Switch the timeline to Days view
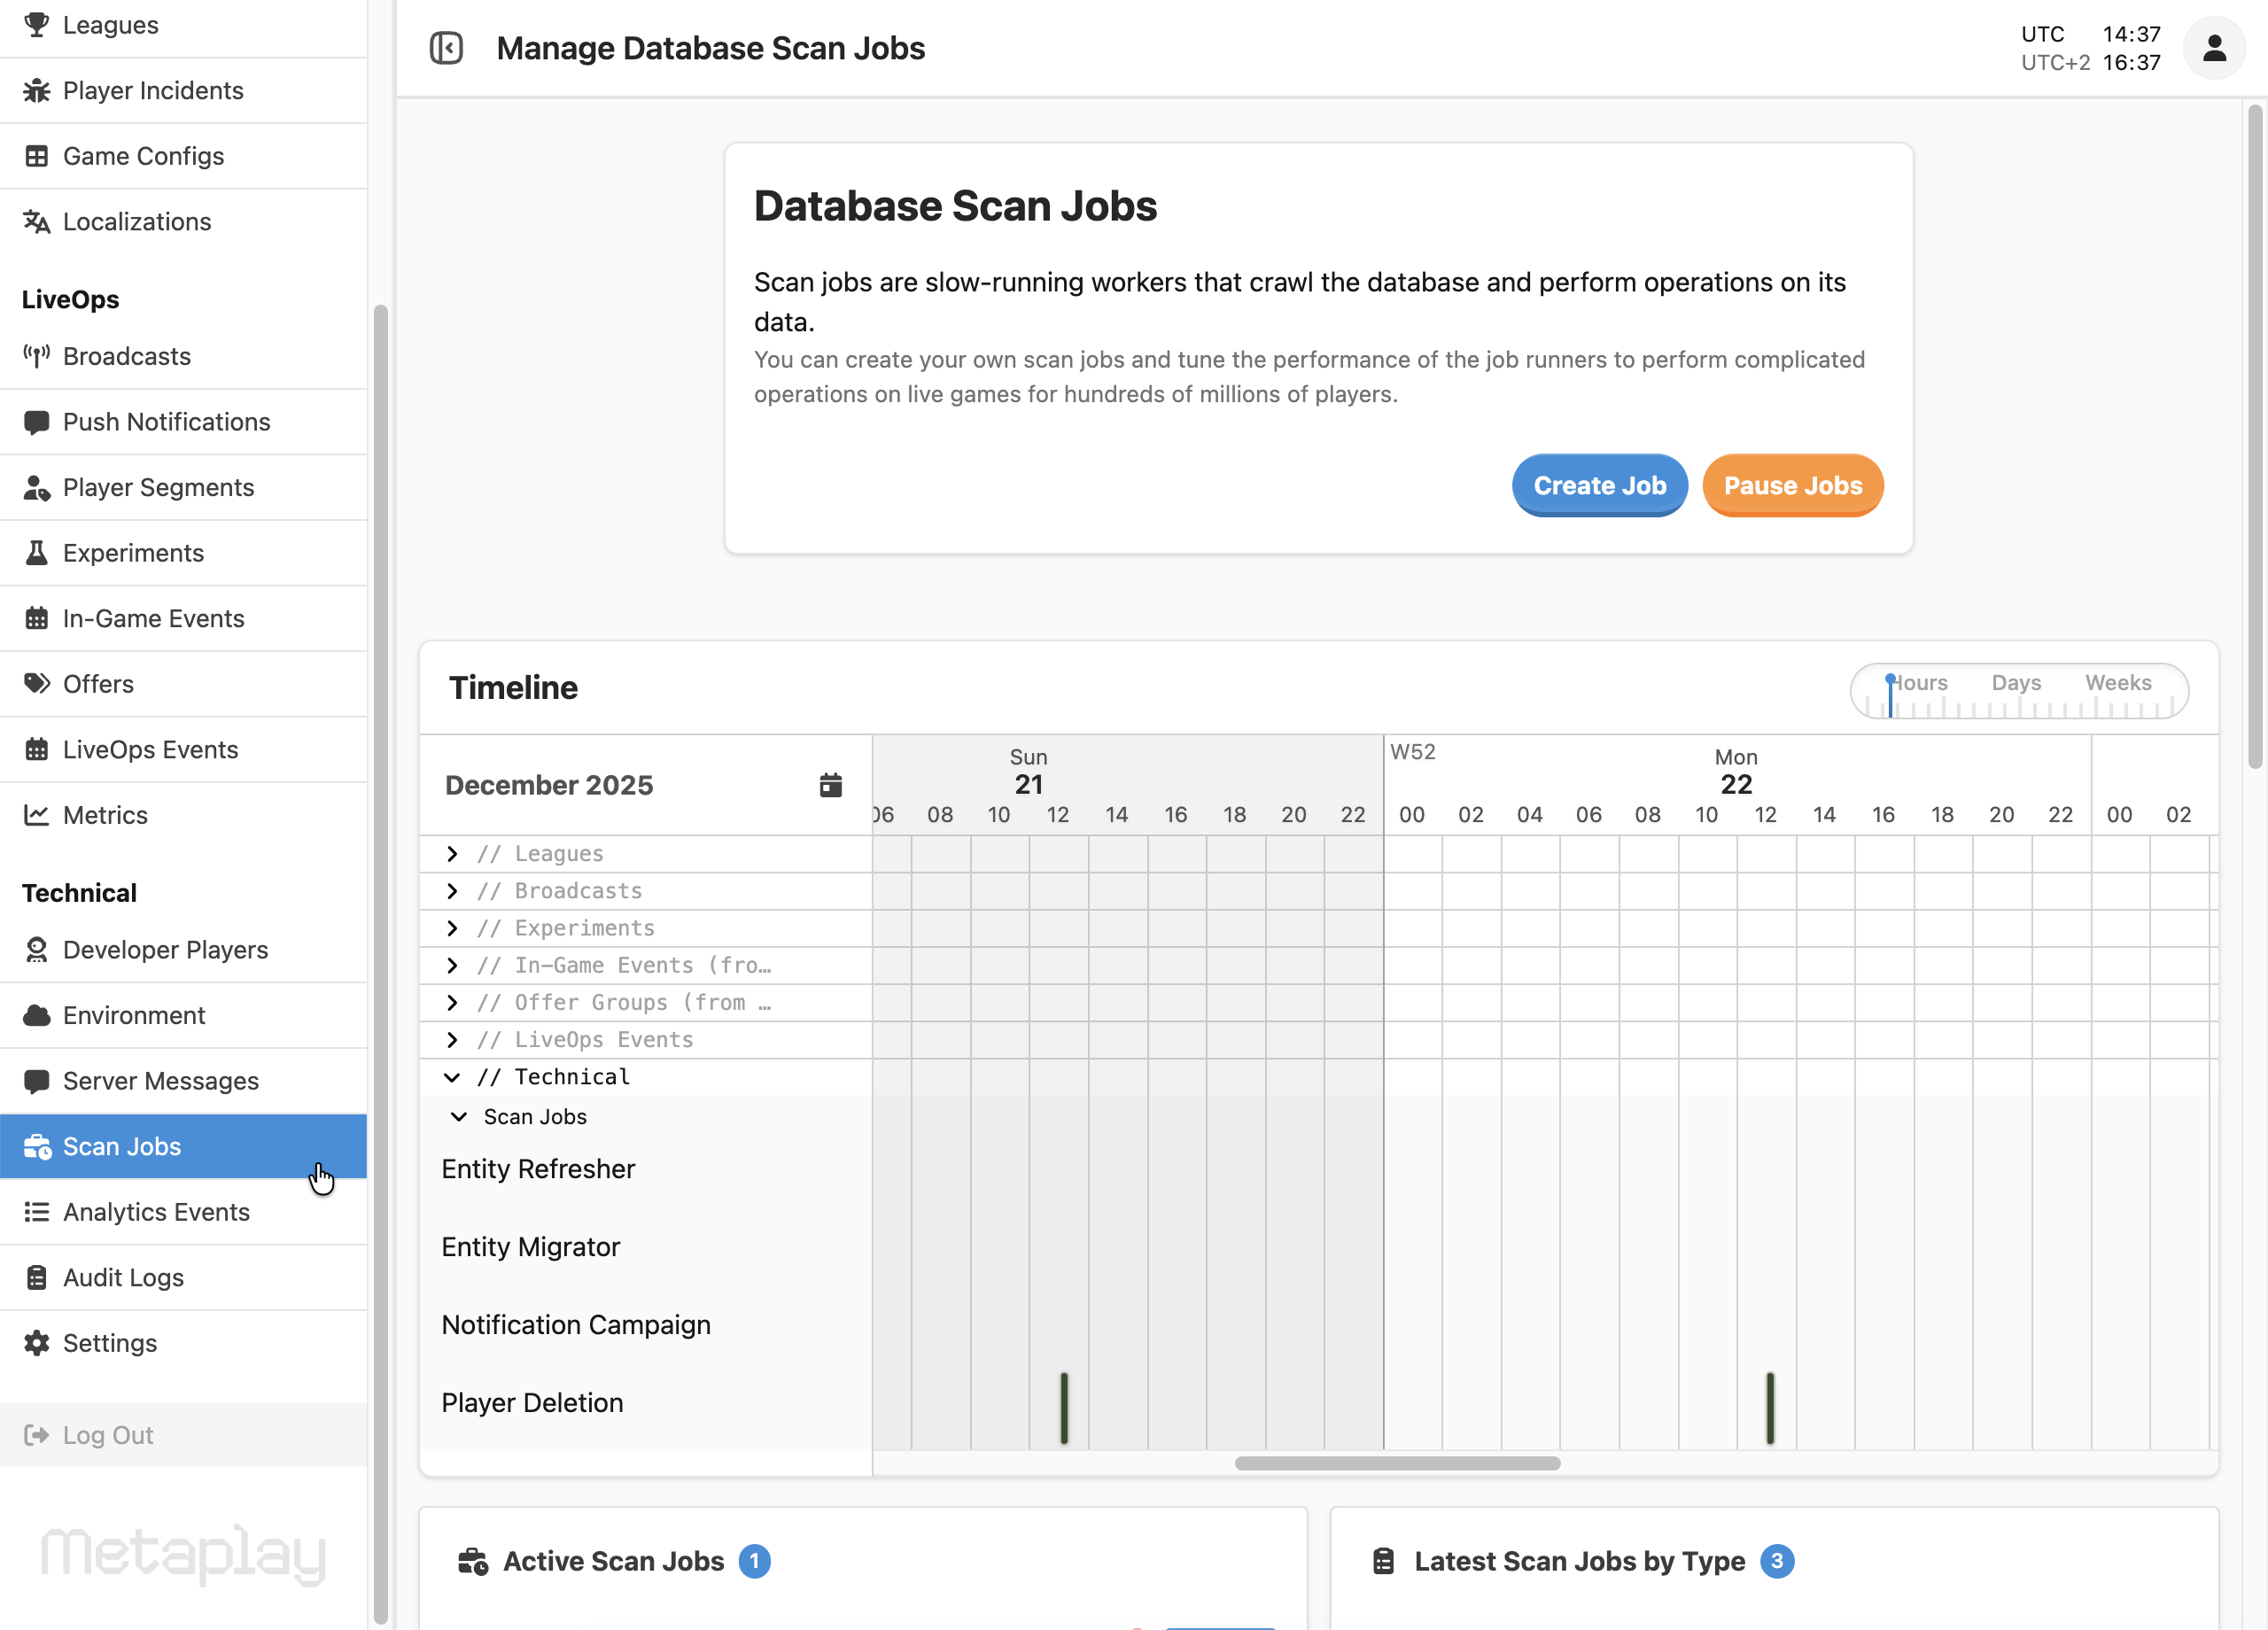This screenshot has width=2268, height=1630. [x=2016, y=682]
